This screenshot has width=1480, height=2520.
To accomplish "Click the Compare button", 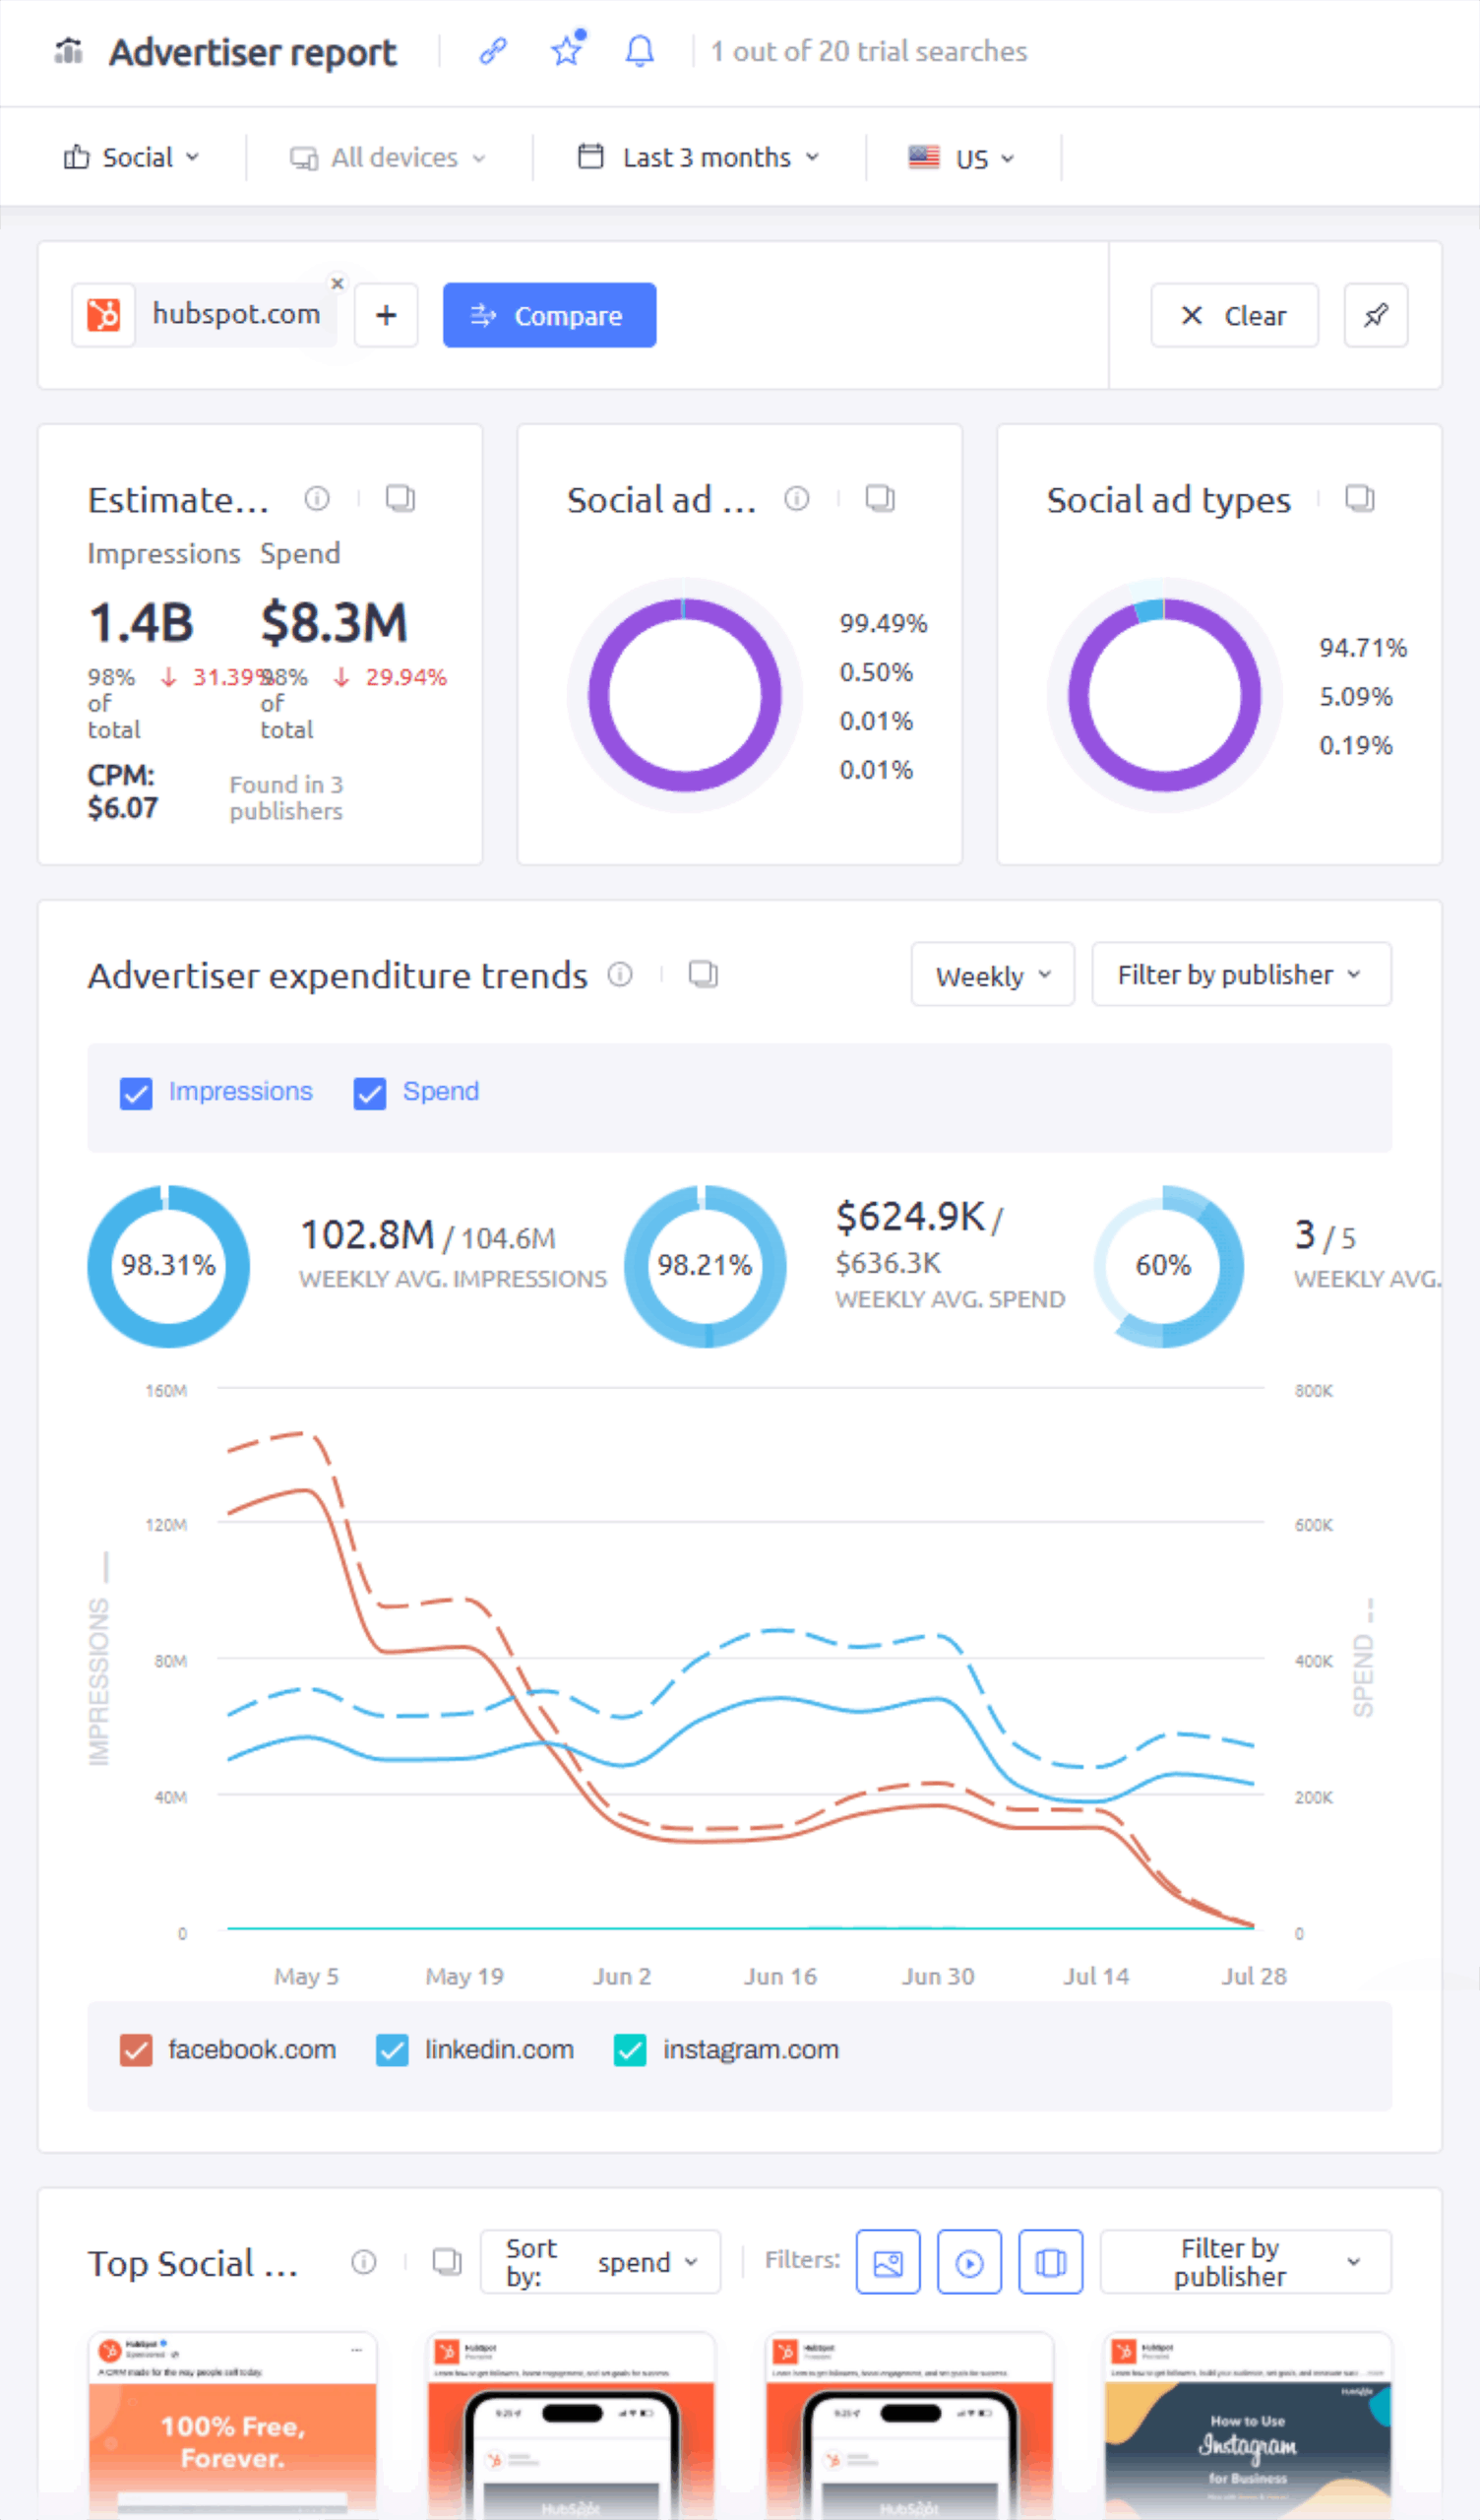I will point(550,316).
